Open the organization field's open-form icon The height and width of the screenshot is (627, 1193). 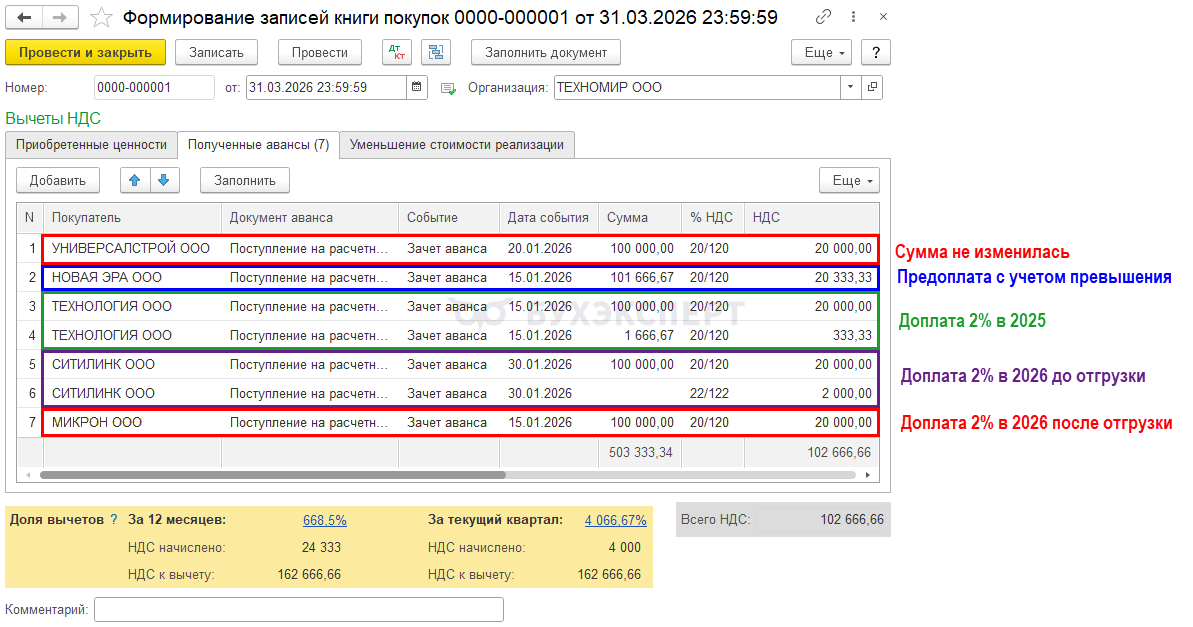tap(872, 88)
